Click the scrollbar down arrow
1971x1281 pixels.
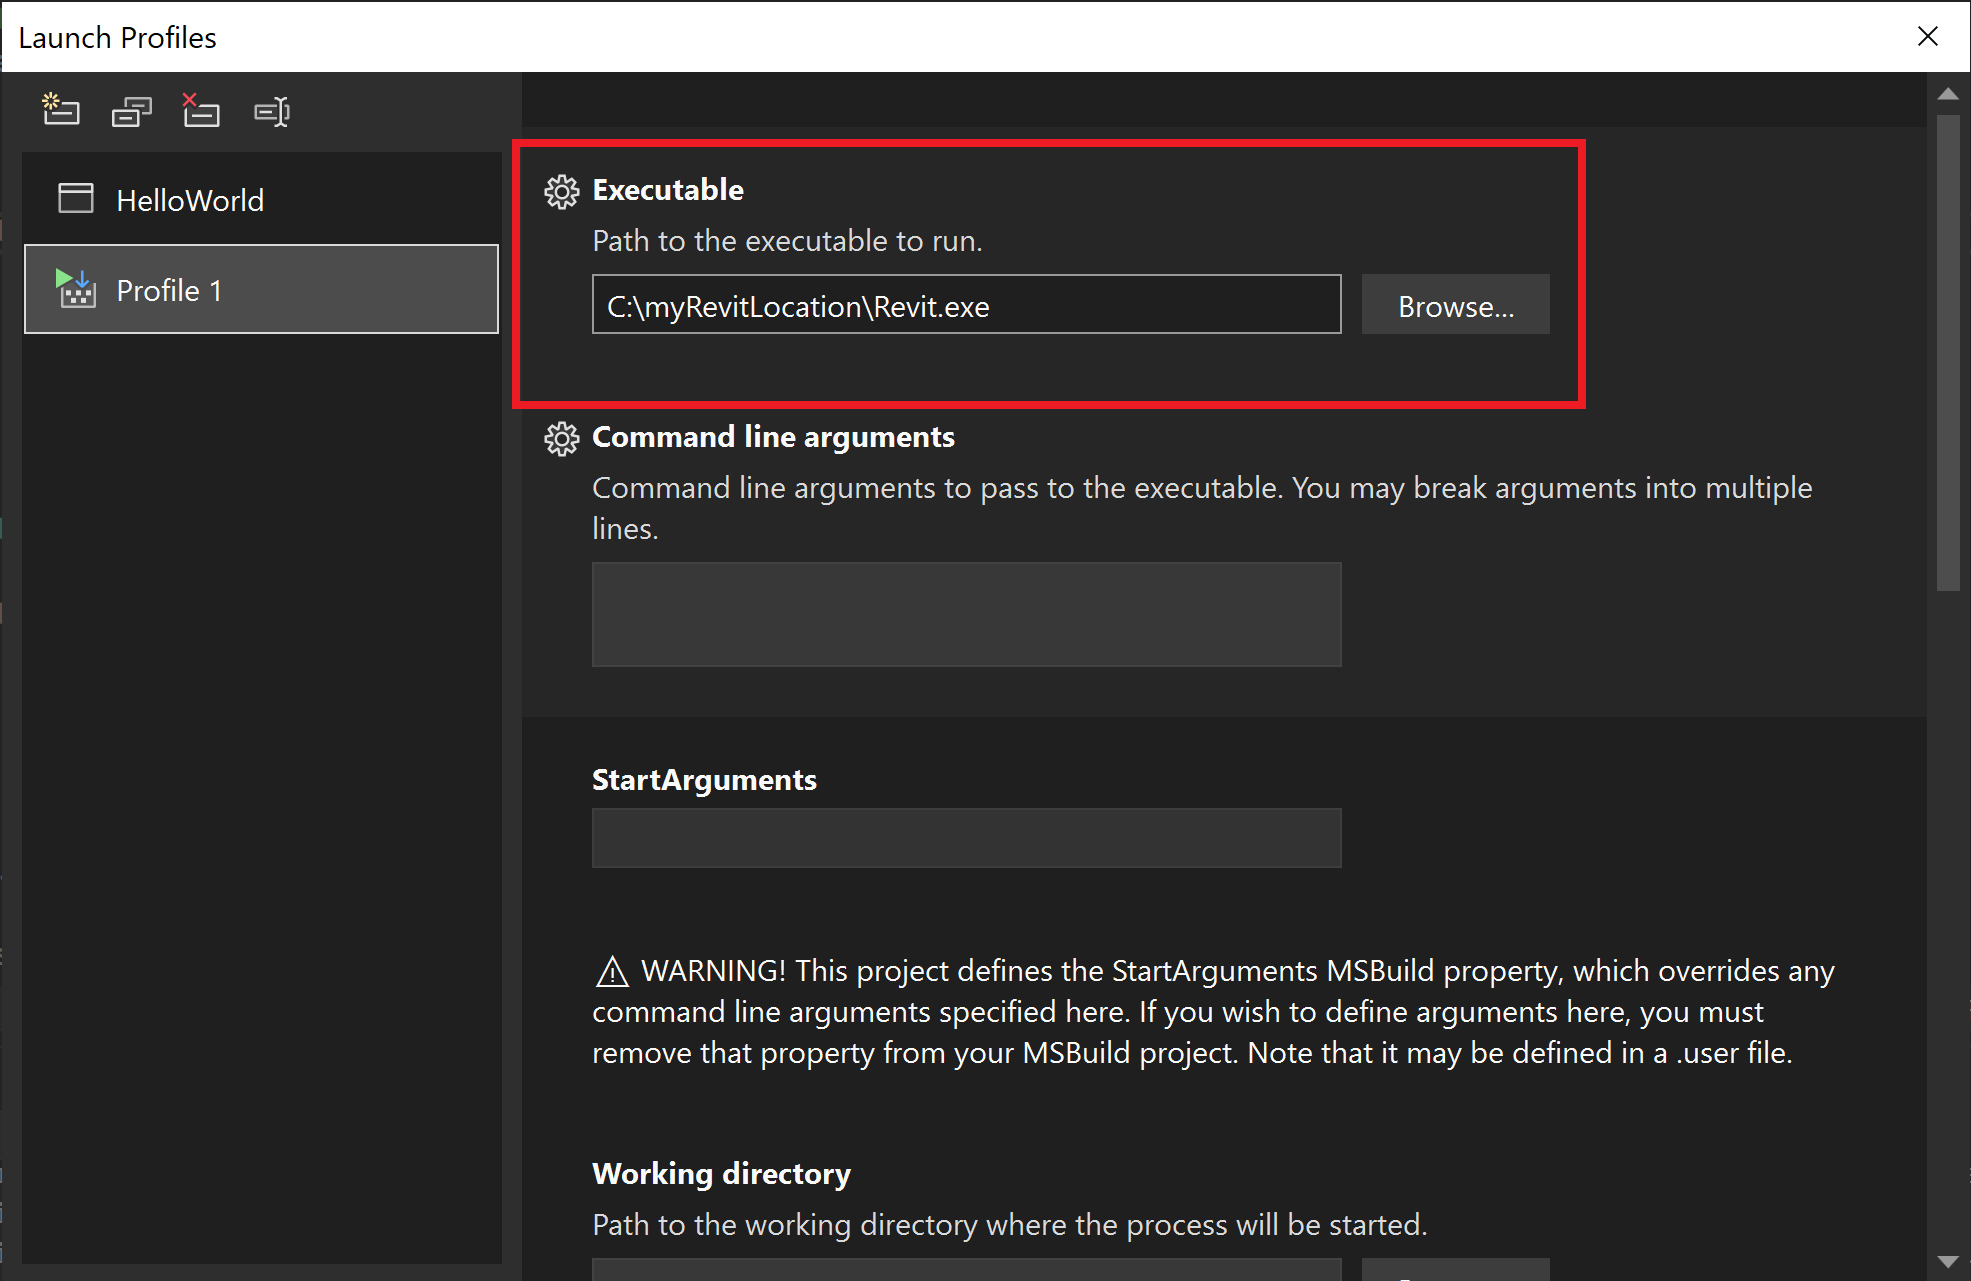coord(1947,1261)
